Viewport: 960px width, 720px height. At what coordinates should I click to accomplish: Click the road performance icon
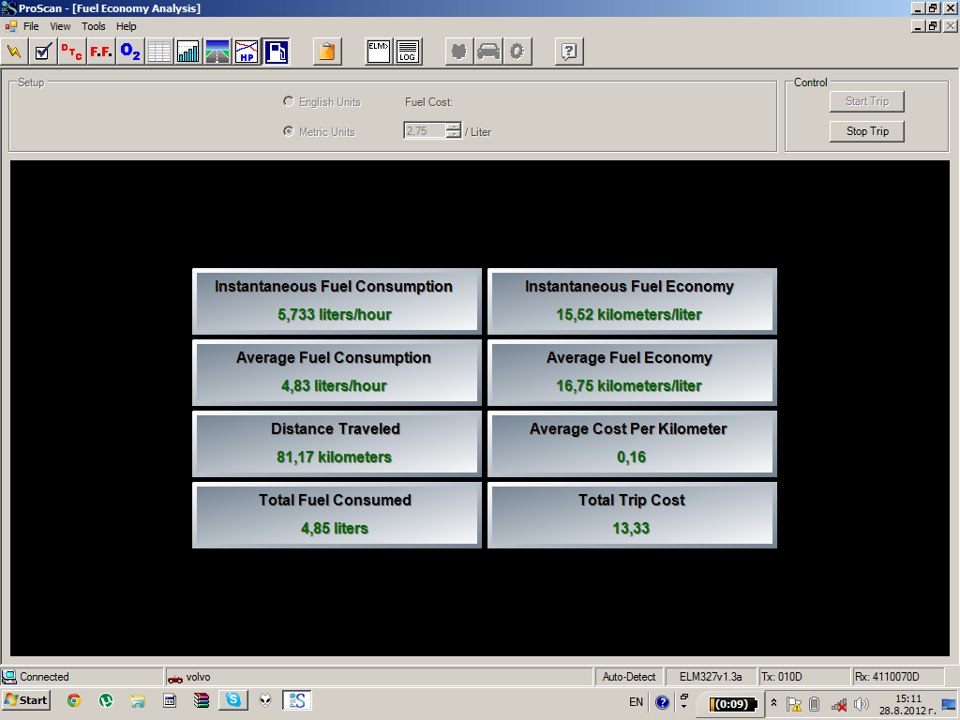217,51
